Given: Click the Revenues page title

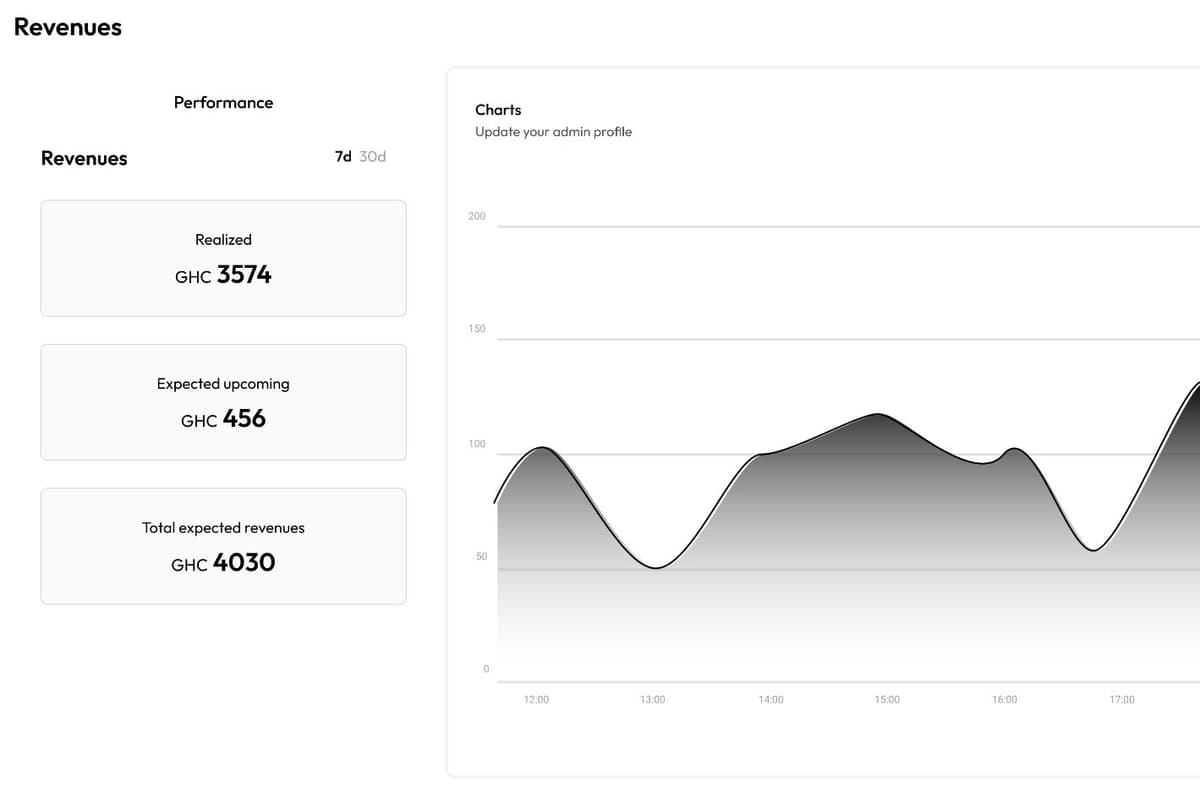Looking at the screenshot, I should (67, 27).
